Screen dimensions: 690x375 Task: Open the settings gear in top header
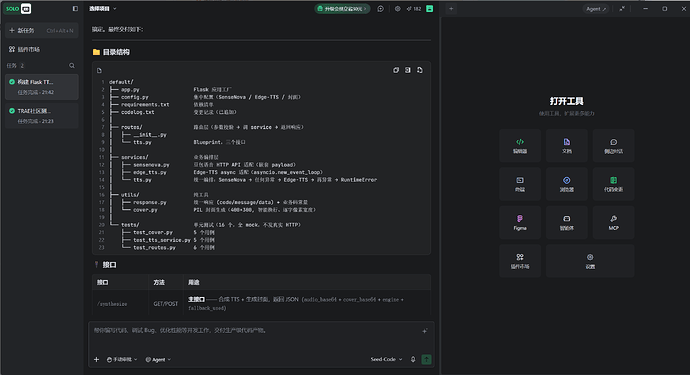tap(397, 9)
